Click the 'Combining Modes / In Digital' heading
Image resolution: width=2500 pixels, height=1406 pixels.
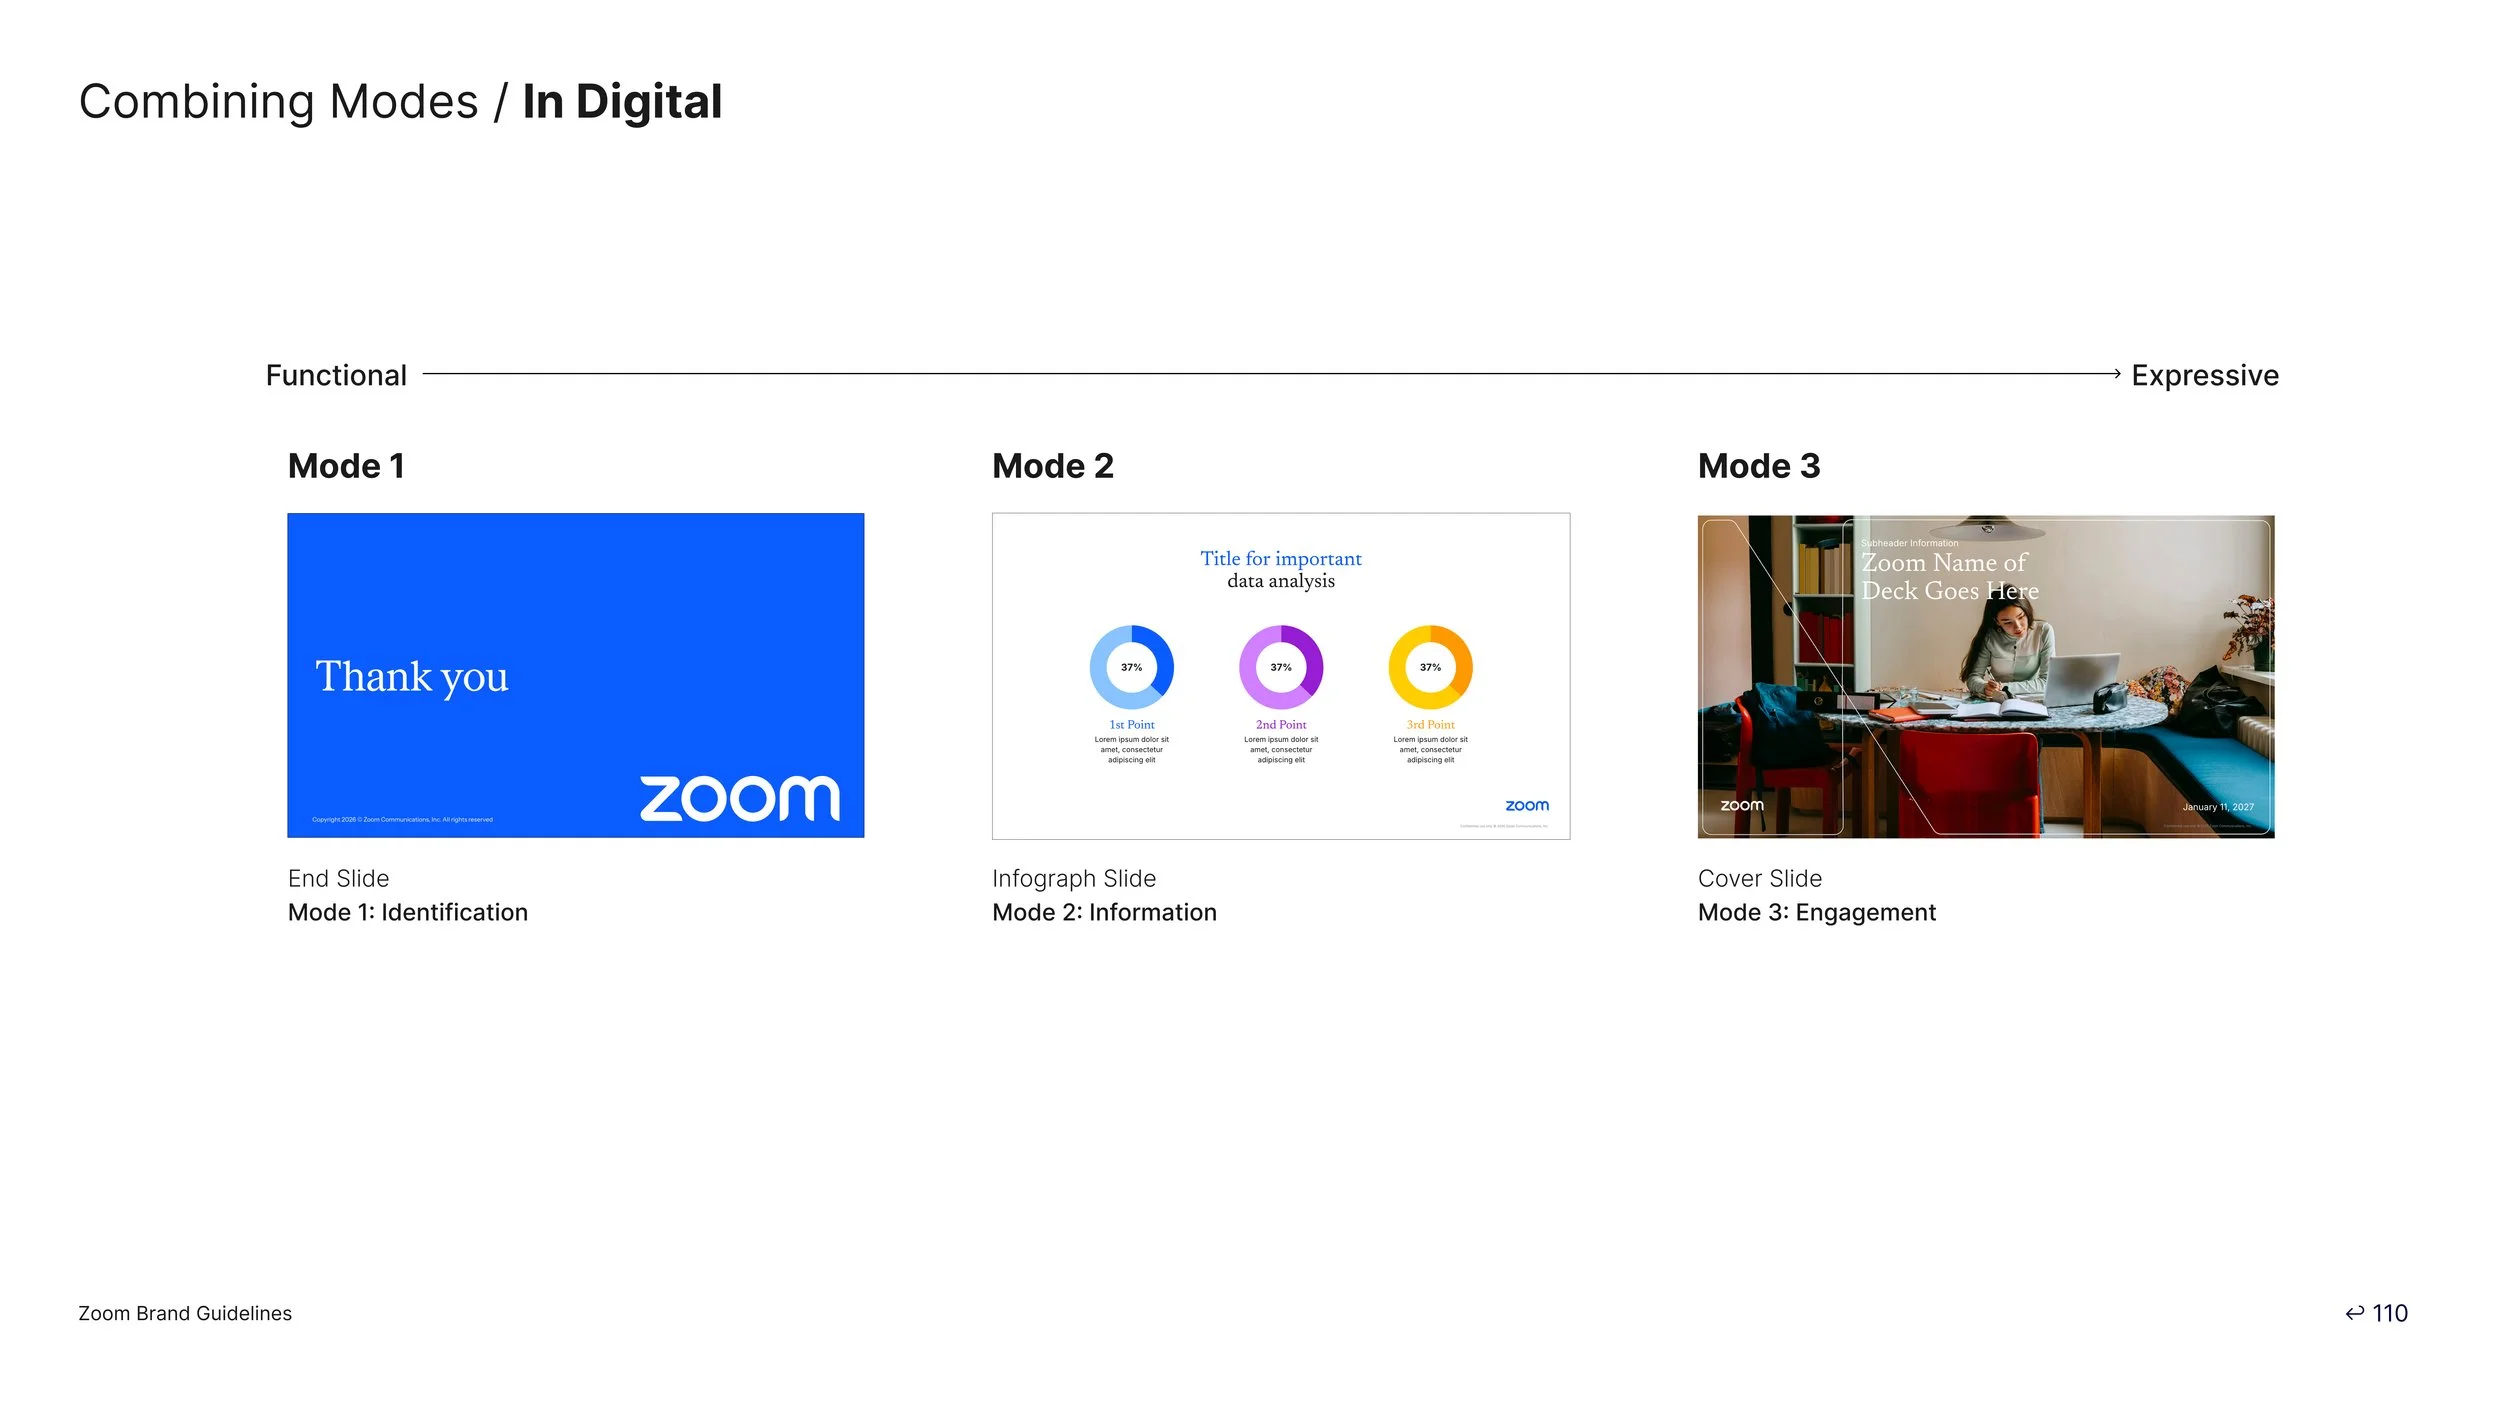400,102
